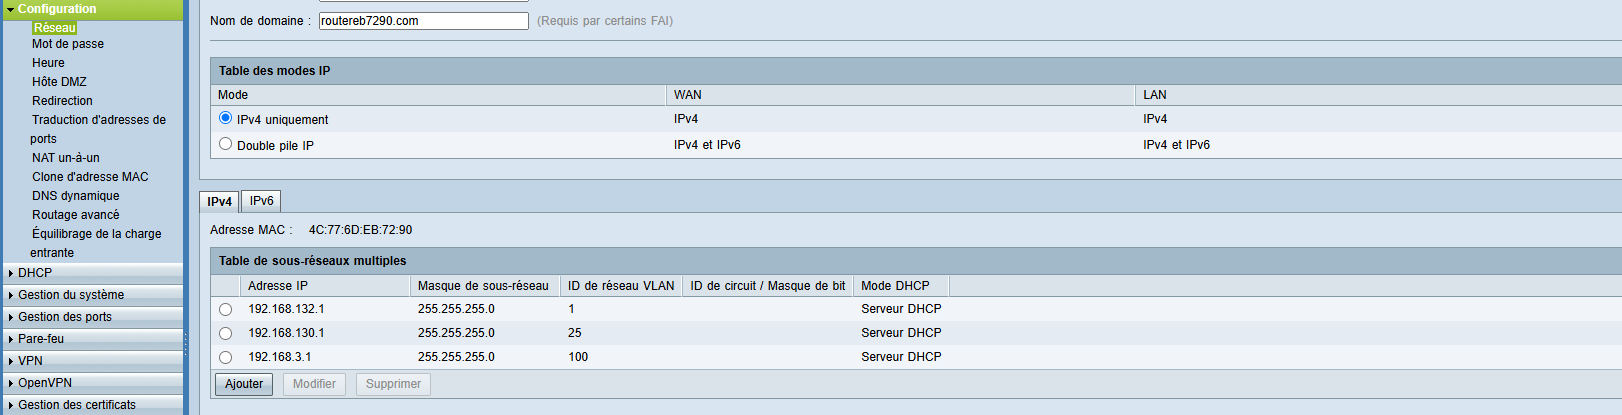The height and width of the screenshot is (415, 1622).
Task: Expand the OpenVPN section
Action: 45,383
